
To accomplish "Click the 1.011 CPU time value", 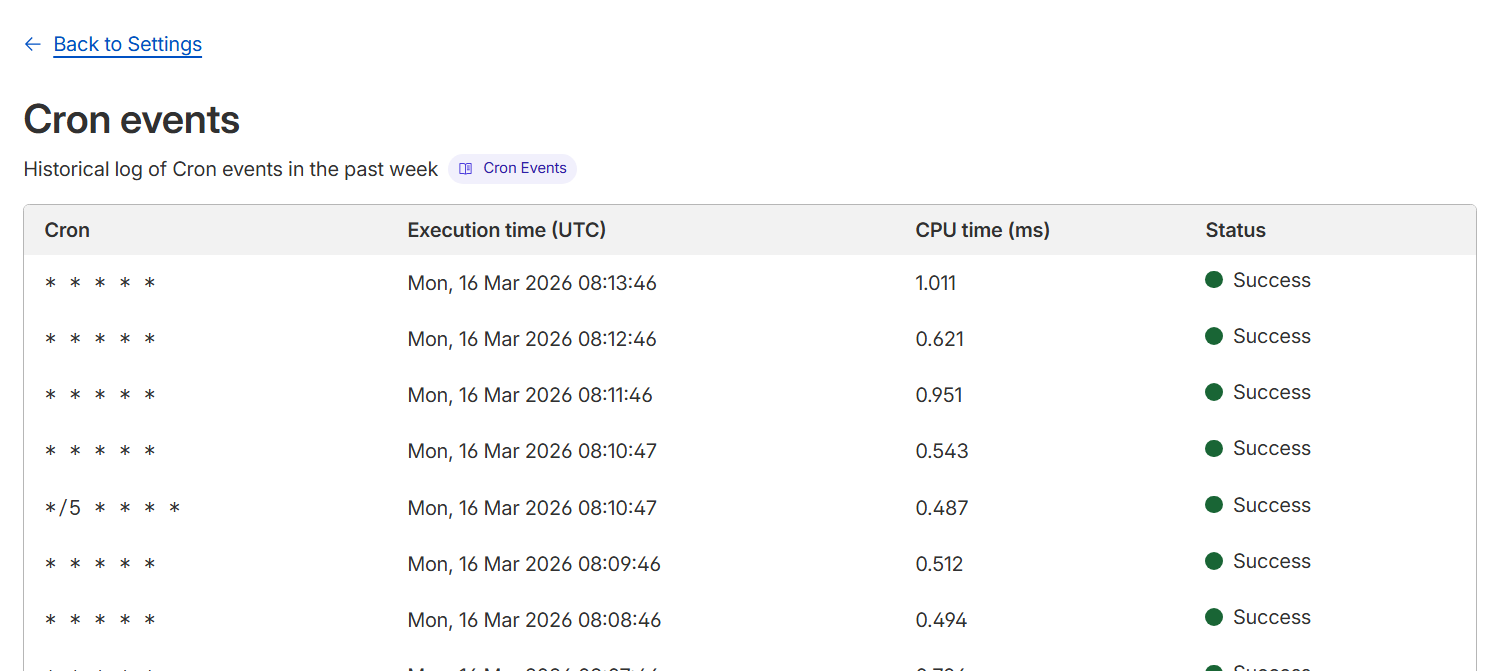I will 935,283.
